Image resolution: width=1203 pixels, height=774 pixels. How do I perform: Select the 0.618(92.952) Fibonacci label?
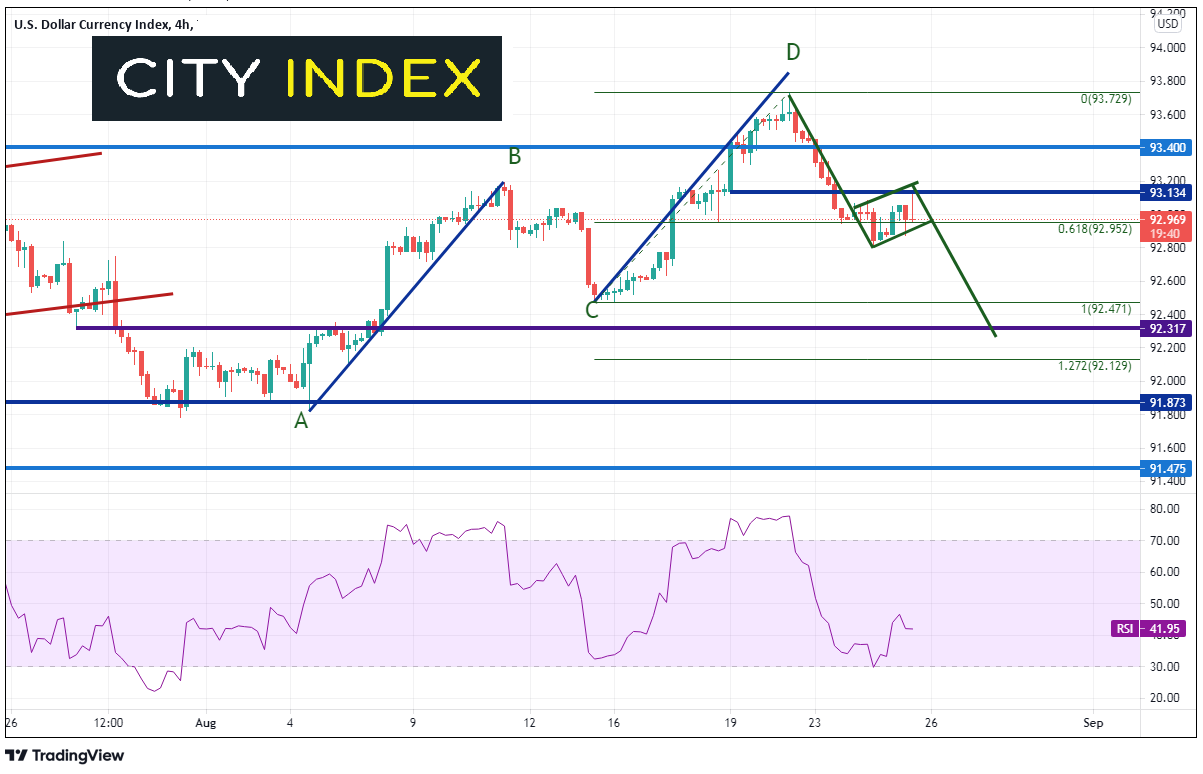tap(1094, 229)
